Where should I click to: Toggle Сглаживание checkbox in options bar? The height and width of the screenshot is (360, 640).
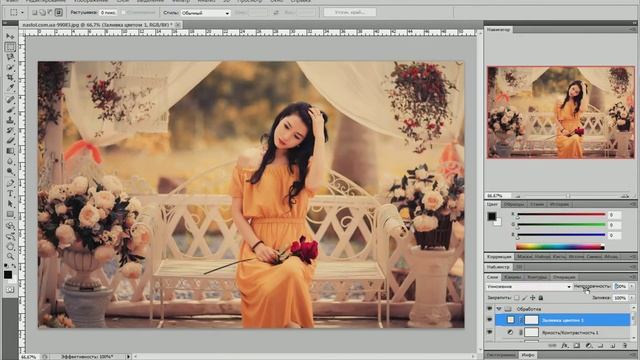click(124, 13)
